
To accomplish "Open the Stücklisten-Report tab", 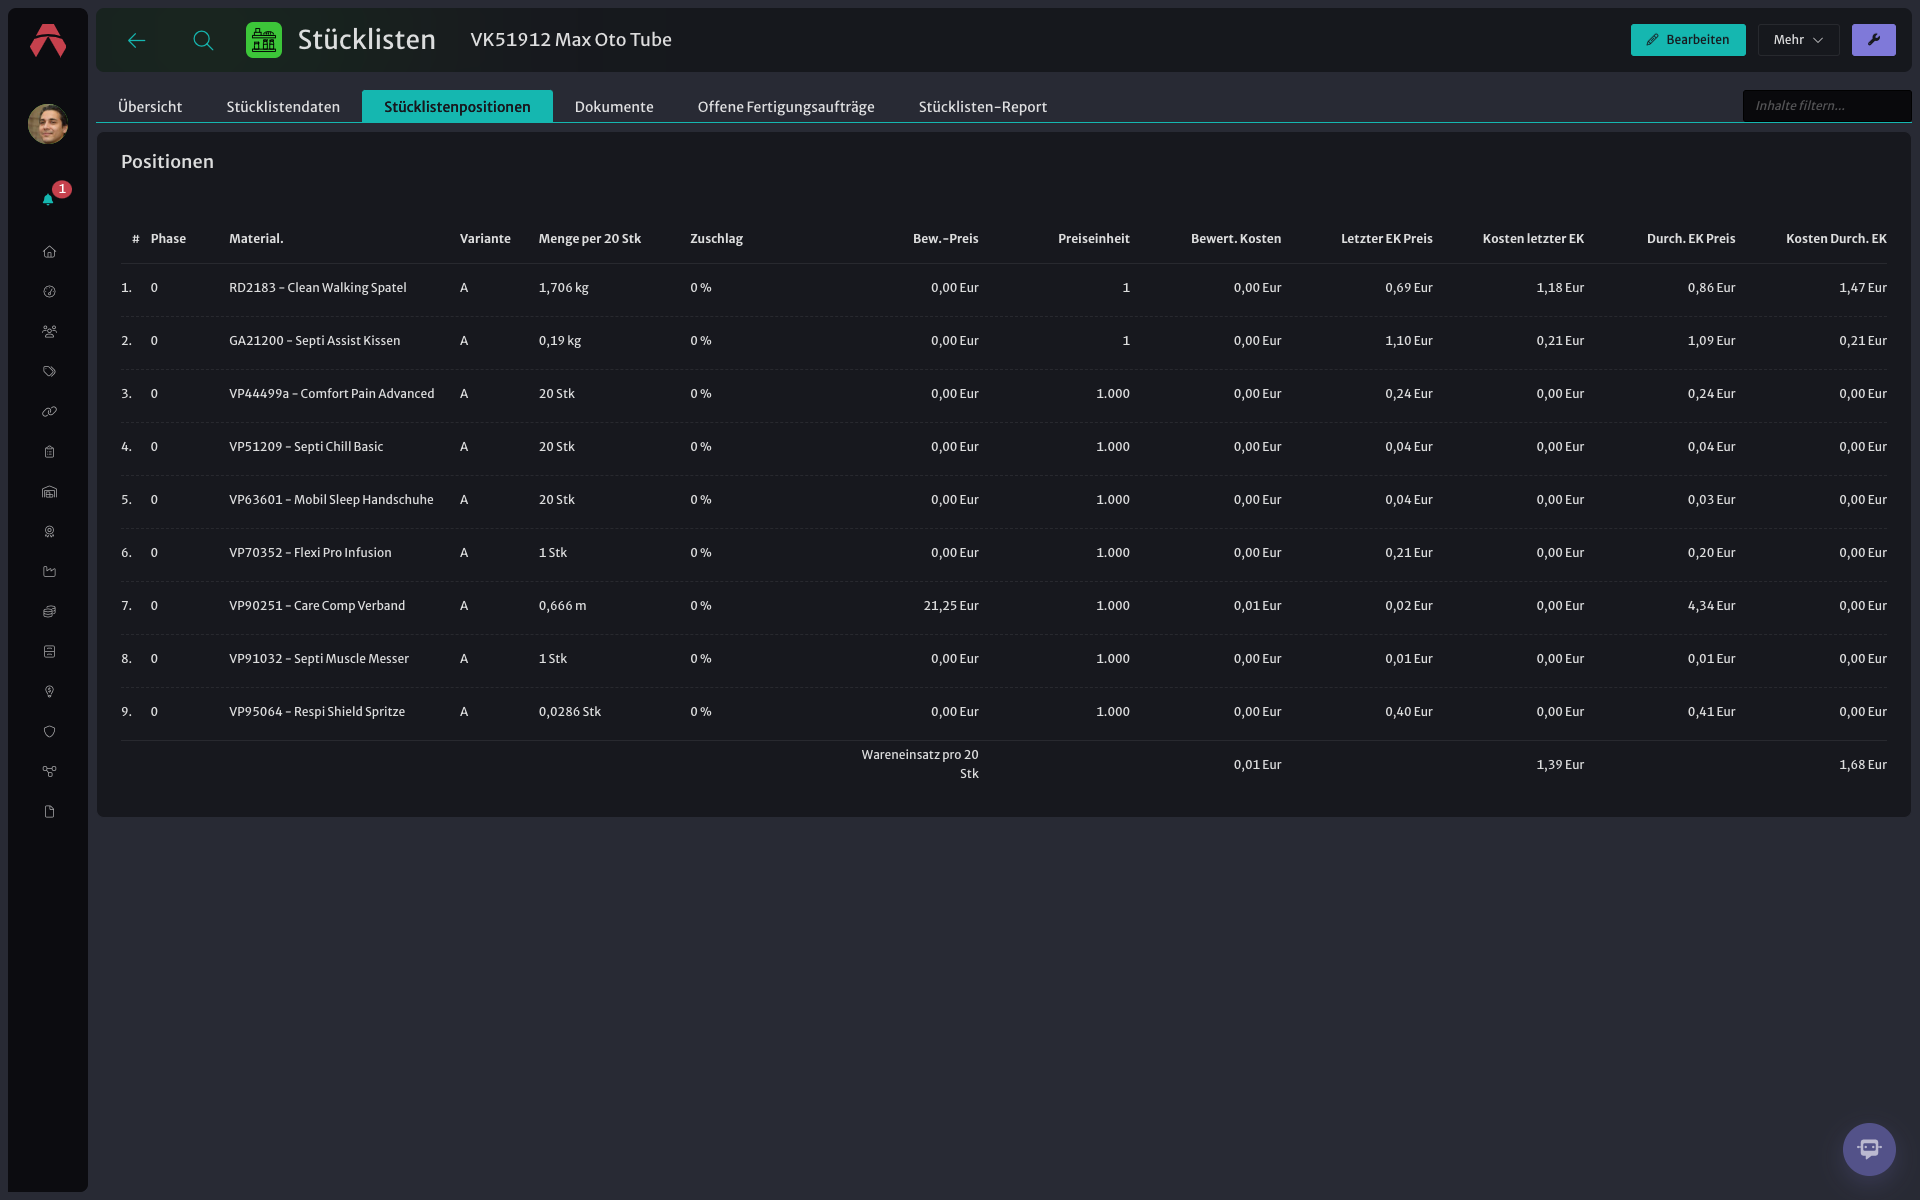I will (983, 107).
